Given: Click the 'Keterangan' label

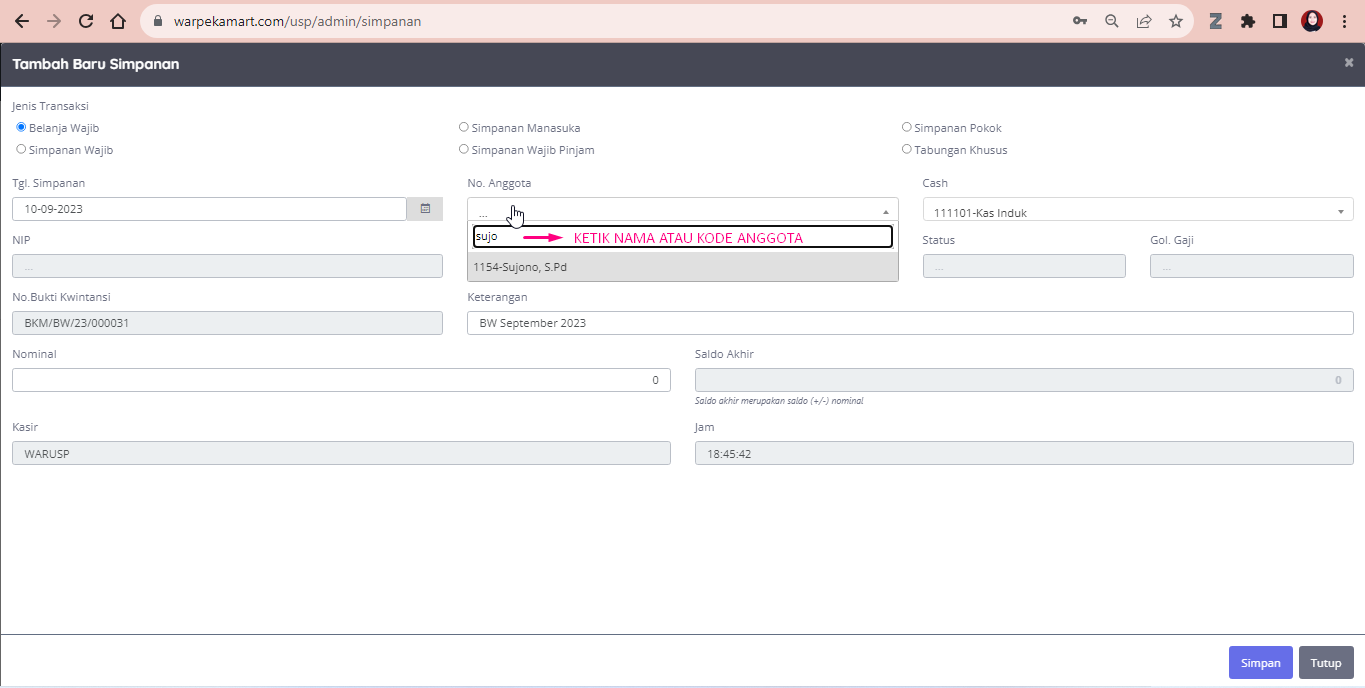Looking at the screenshot, I should coord(497,297).
